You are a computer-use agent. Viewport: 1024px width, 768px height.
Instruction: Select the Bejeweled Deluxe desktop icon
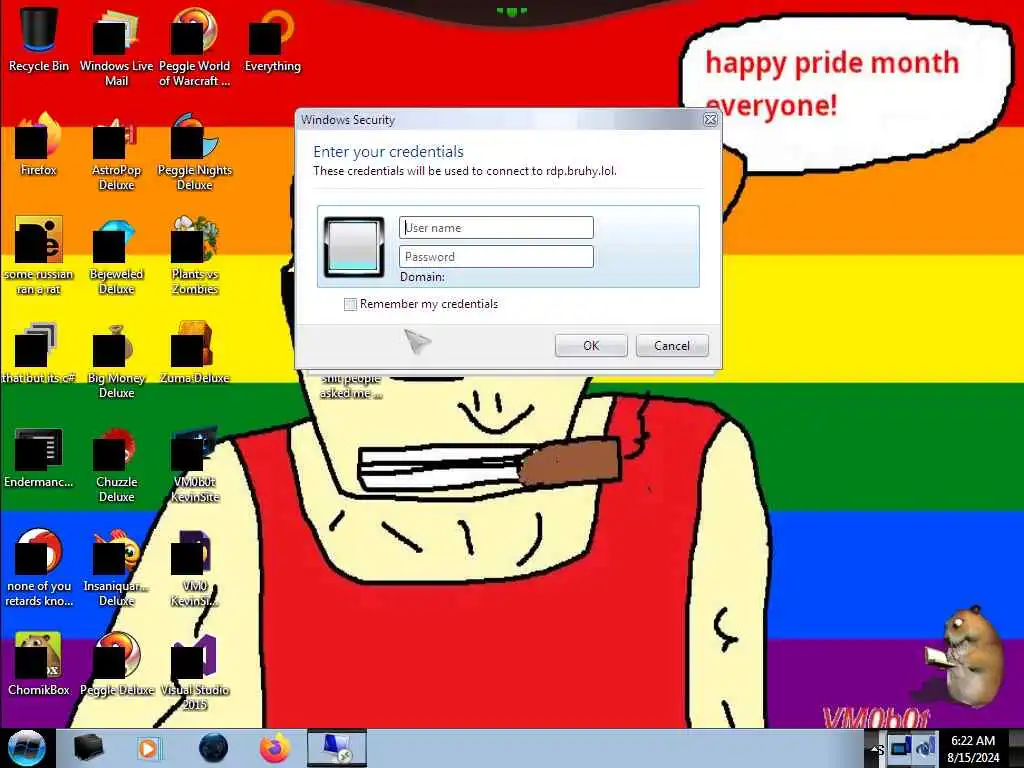[116, 255]
